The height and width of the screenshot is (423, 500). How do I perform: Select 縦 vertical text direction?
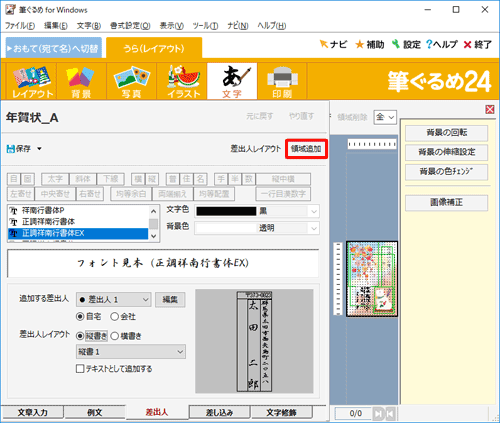click(152, 179)
